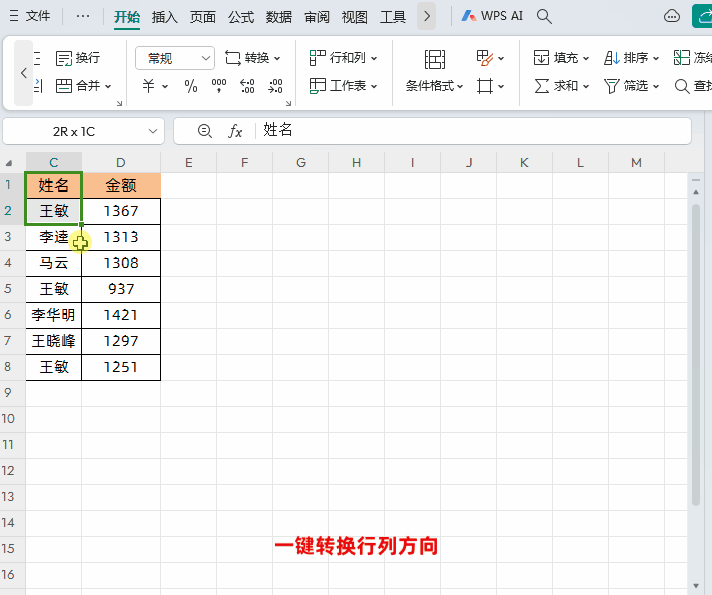Click the Name Box showing 2R x 1C
The width and height of the screenshot is (712, 595).
(74, 132)
